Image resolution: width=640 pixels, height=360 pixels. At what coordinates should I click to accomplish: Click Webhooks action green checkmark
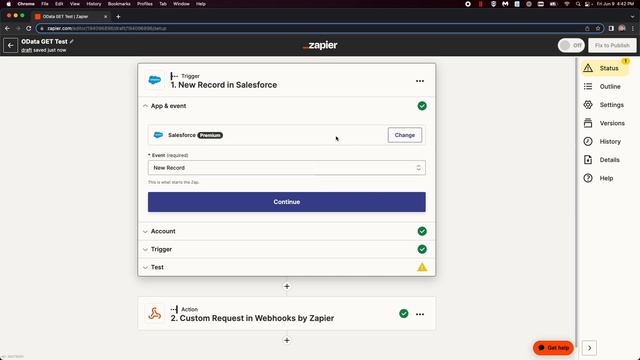pyautogui.click(x=404, y=313)
